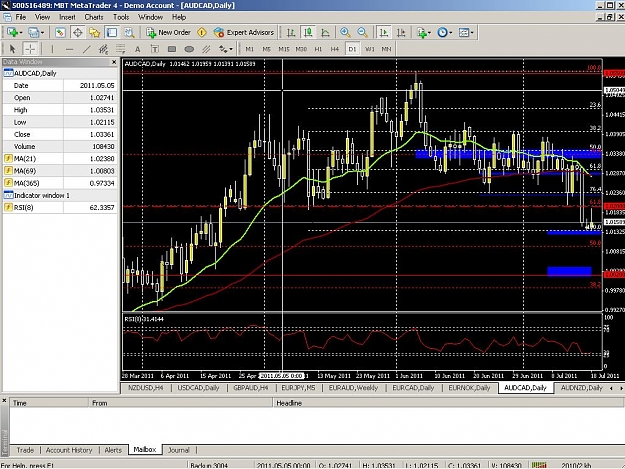Viewport: 625px width, 469px height.
Task: Select the crosshair tool
Action: pos(30,49)
